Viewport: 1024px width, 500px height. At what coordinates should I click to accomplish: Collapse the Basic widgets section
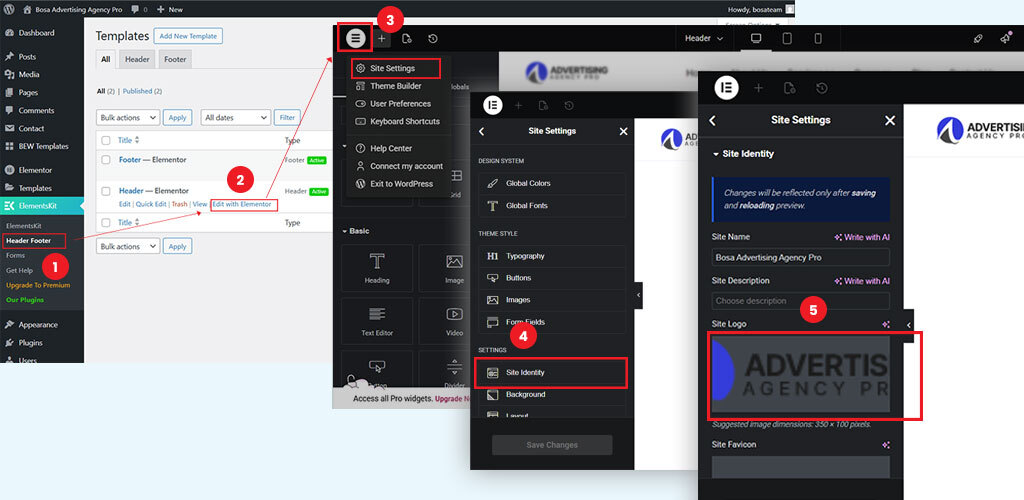click(x=355, y=231)
